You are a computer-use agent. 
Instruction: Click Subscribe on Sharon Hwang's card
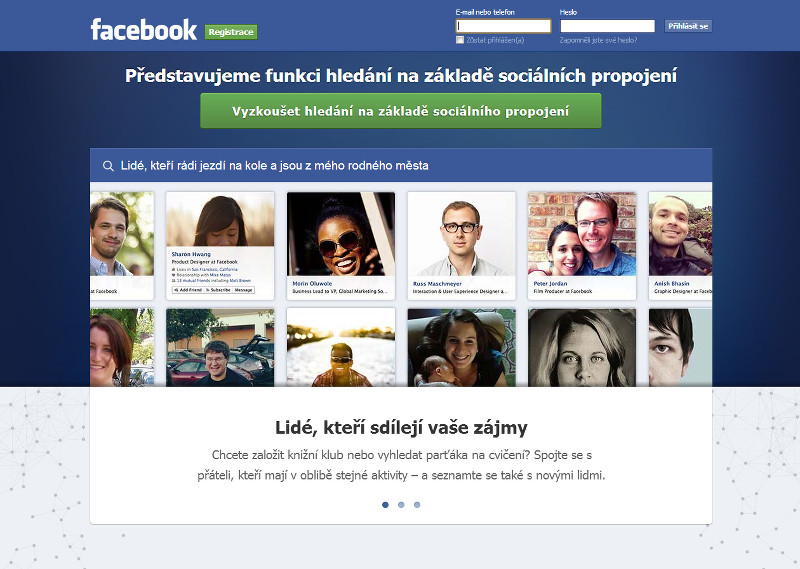coord(218,290)
